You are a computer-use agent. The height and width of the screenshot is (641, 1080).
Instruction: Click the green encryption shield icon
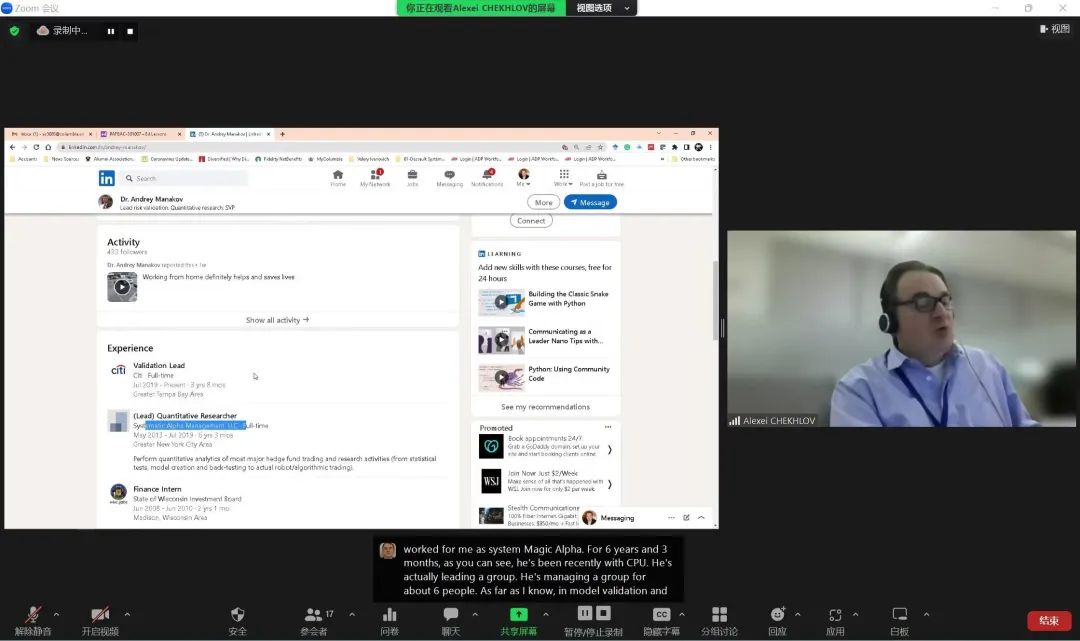(x=14, y=31)
